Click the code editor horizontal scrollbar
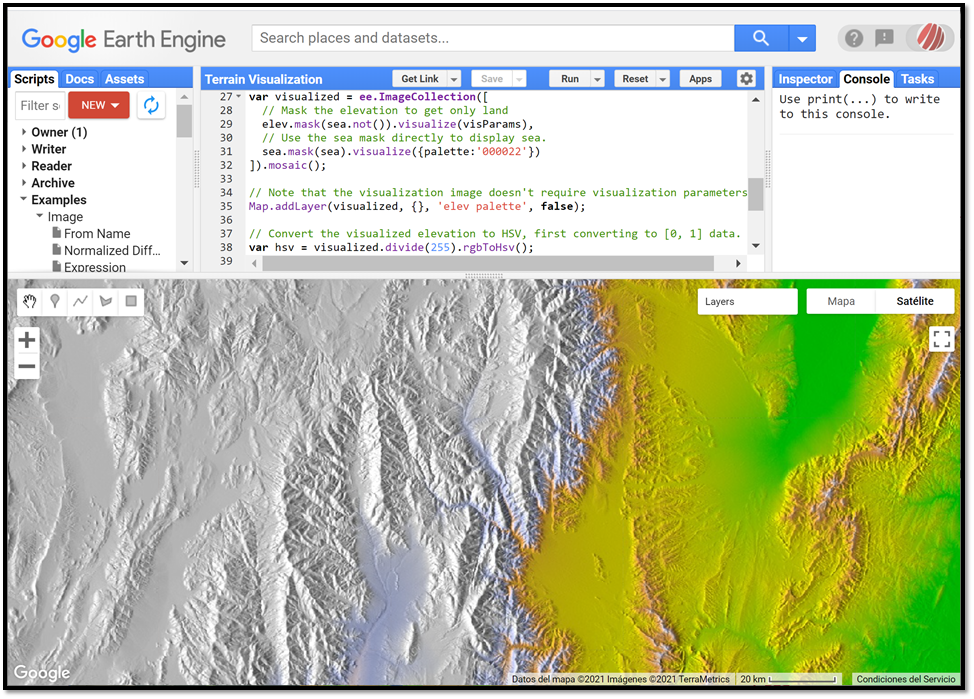Viewport: 974px width, 699px height. point(488,263)
